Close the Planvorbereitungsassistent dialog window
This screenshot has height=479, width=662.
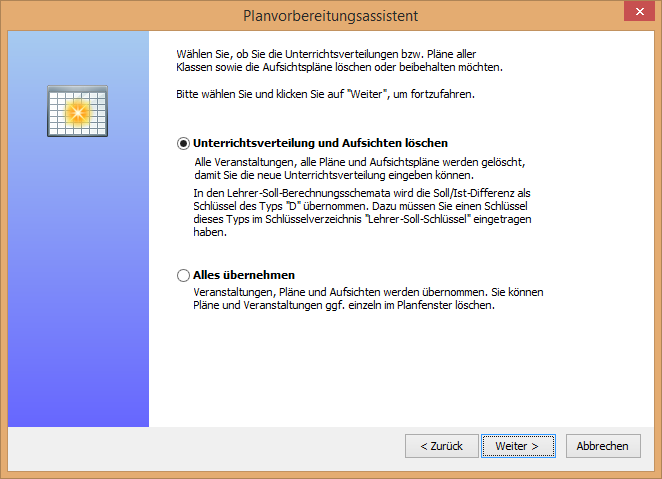click(639, 11)
